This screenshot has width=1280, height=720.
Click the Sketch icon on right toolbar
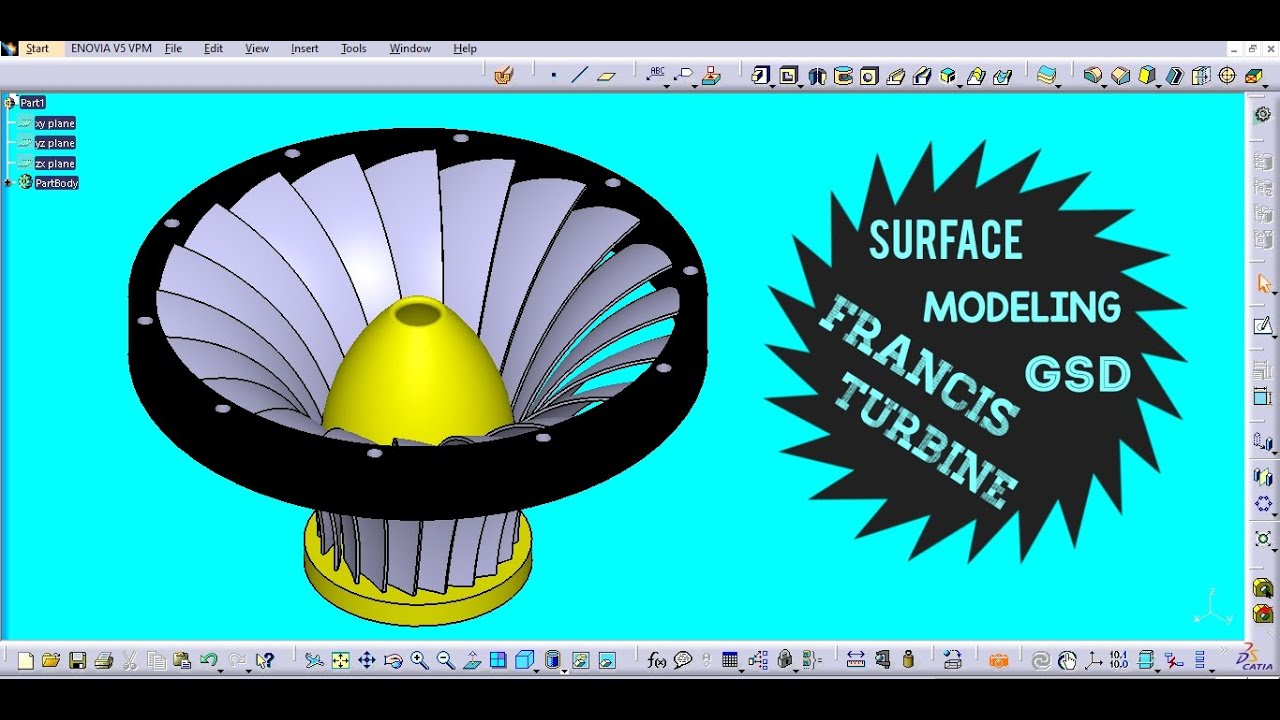click(x=1264, y=326)
